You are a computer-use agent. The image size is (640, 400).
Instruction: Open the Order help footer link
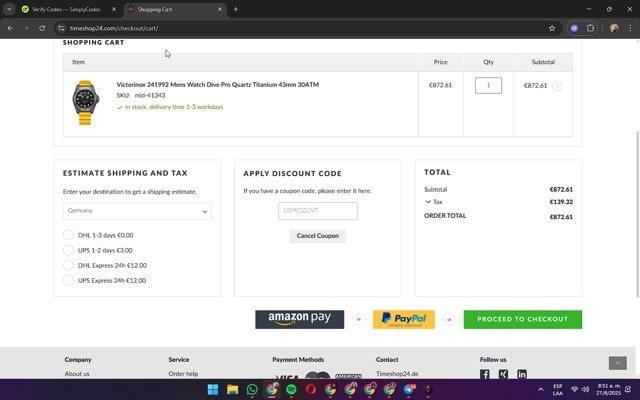point(183,373)
